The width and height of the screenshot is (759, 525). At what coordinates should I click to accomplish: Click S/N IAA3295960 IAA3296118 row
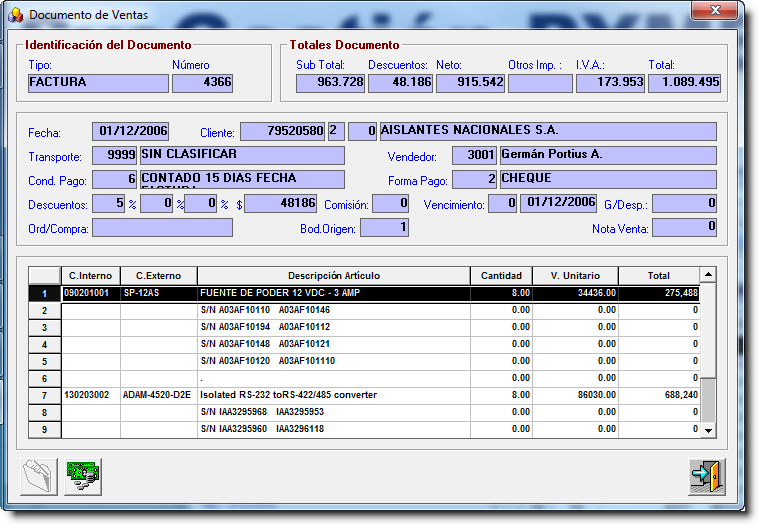coord(334,429)
